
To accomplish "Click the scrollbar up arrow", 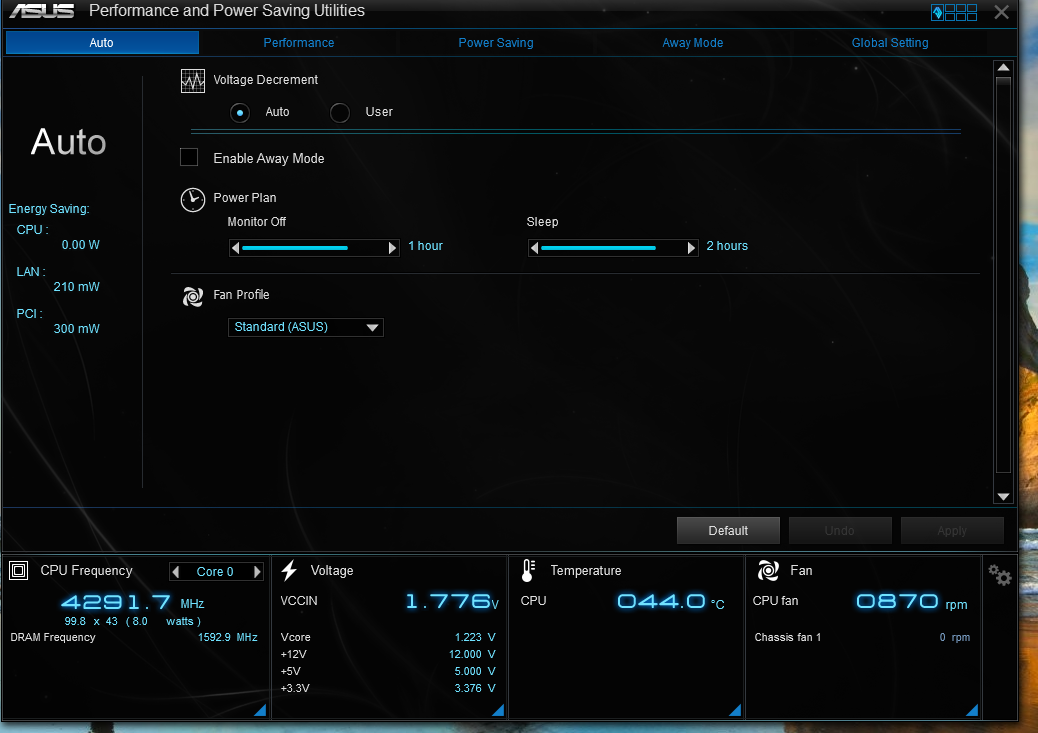I will click(1004, 68).
